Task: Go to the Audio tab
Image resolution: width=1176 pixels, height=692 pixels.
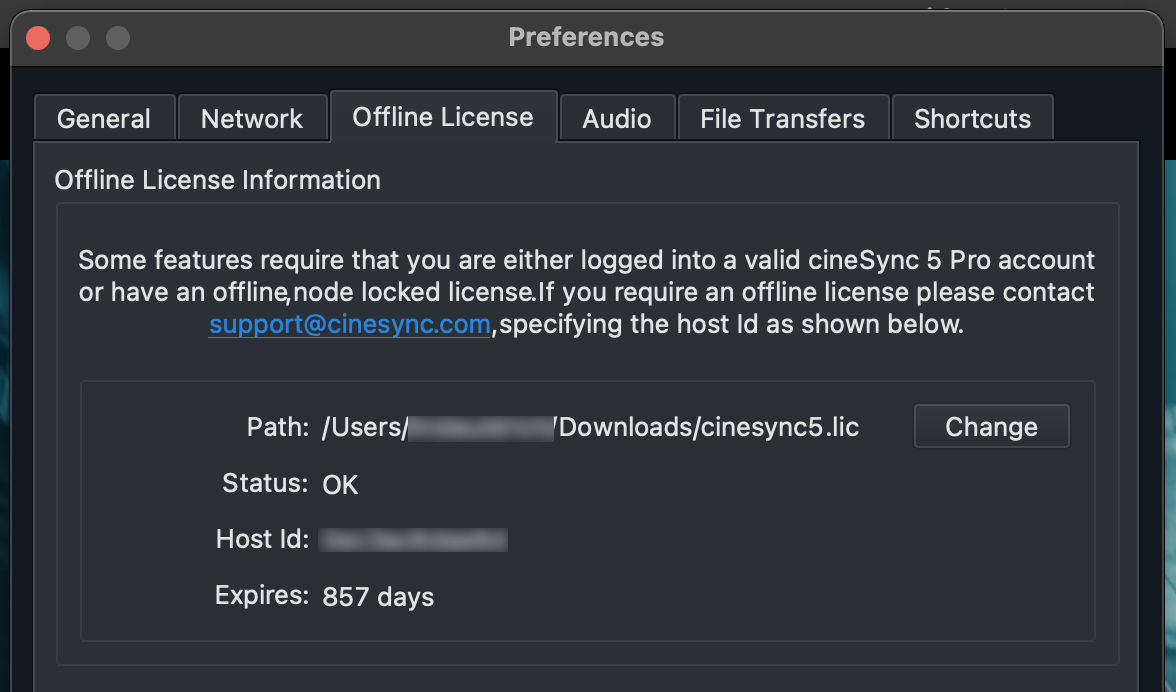Action: tap(617, 118)
